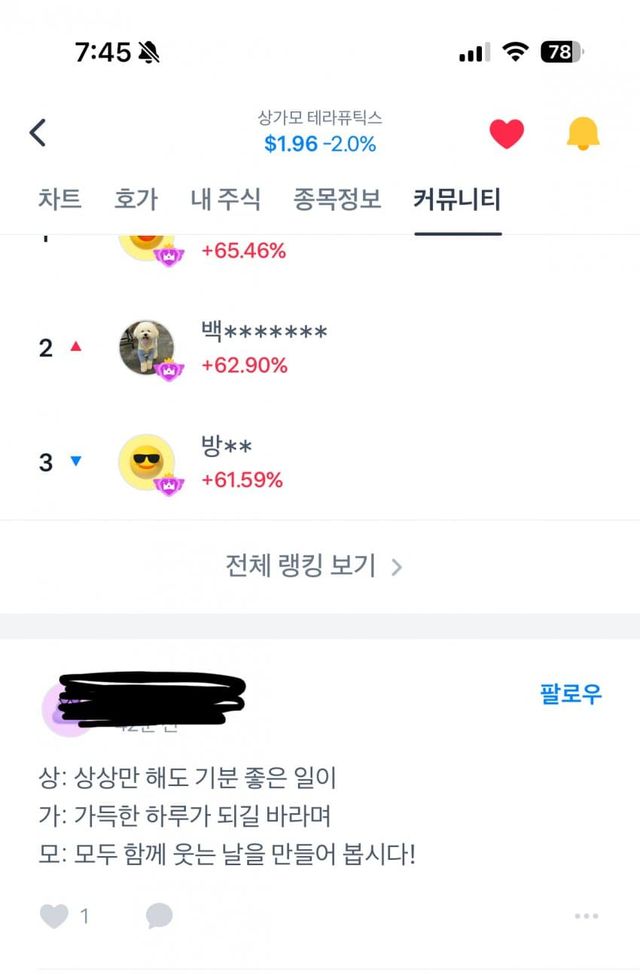
Task: Like the post using the heart icon
Action: (52, 914)
